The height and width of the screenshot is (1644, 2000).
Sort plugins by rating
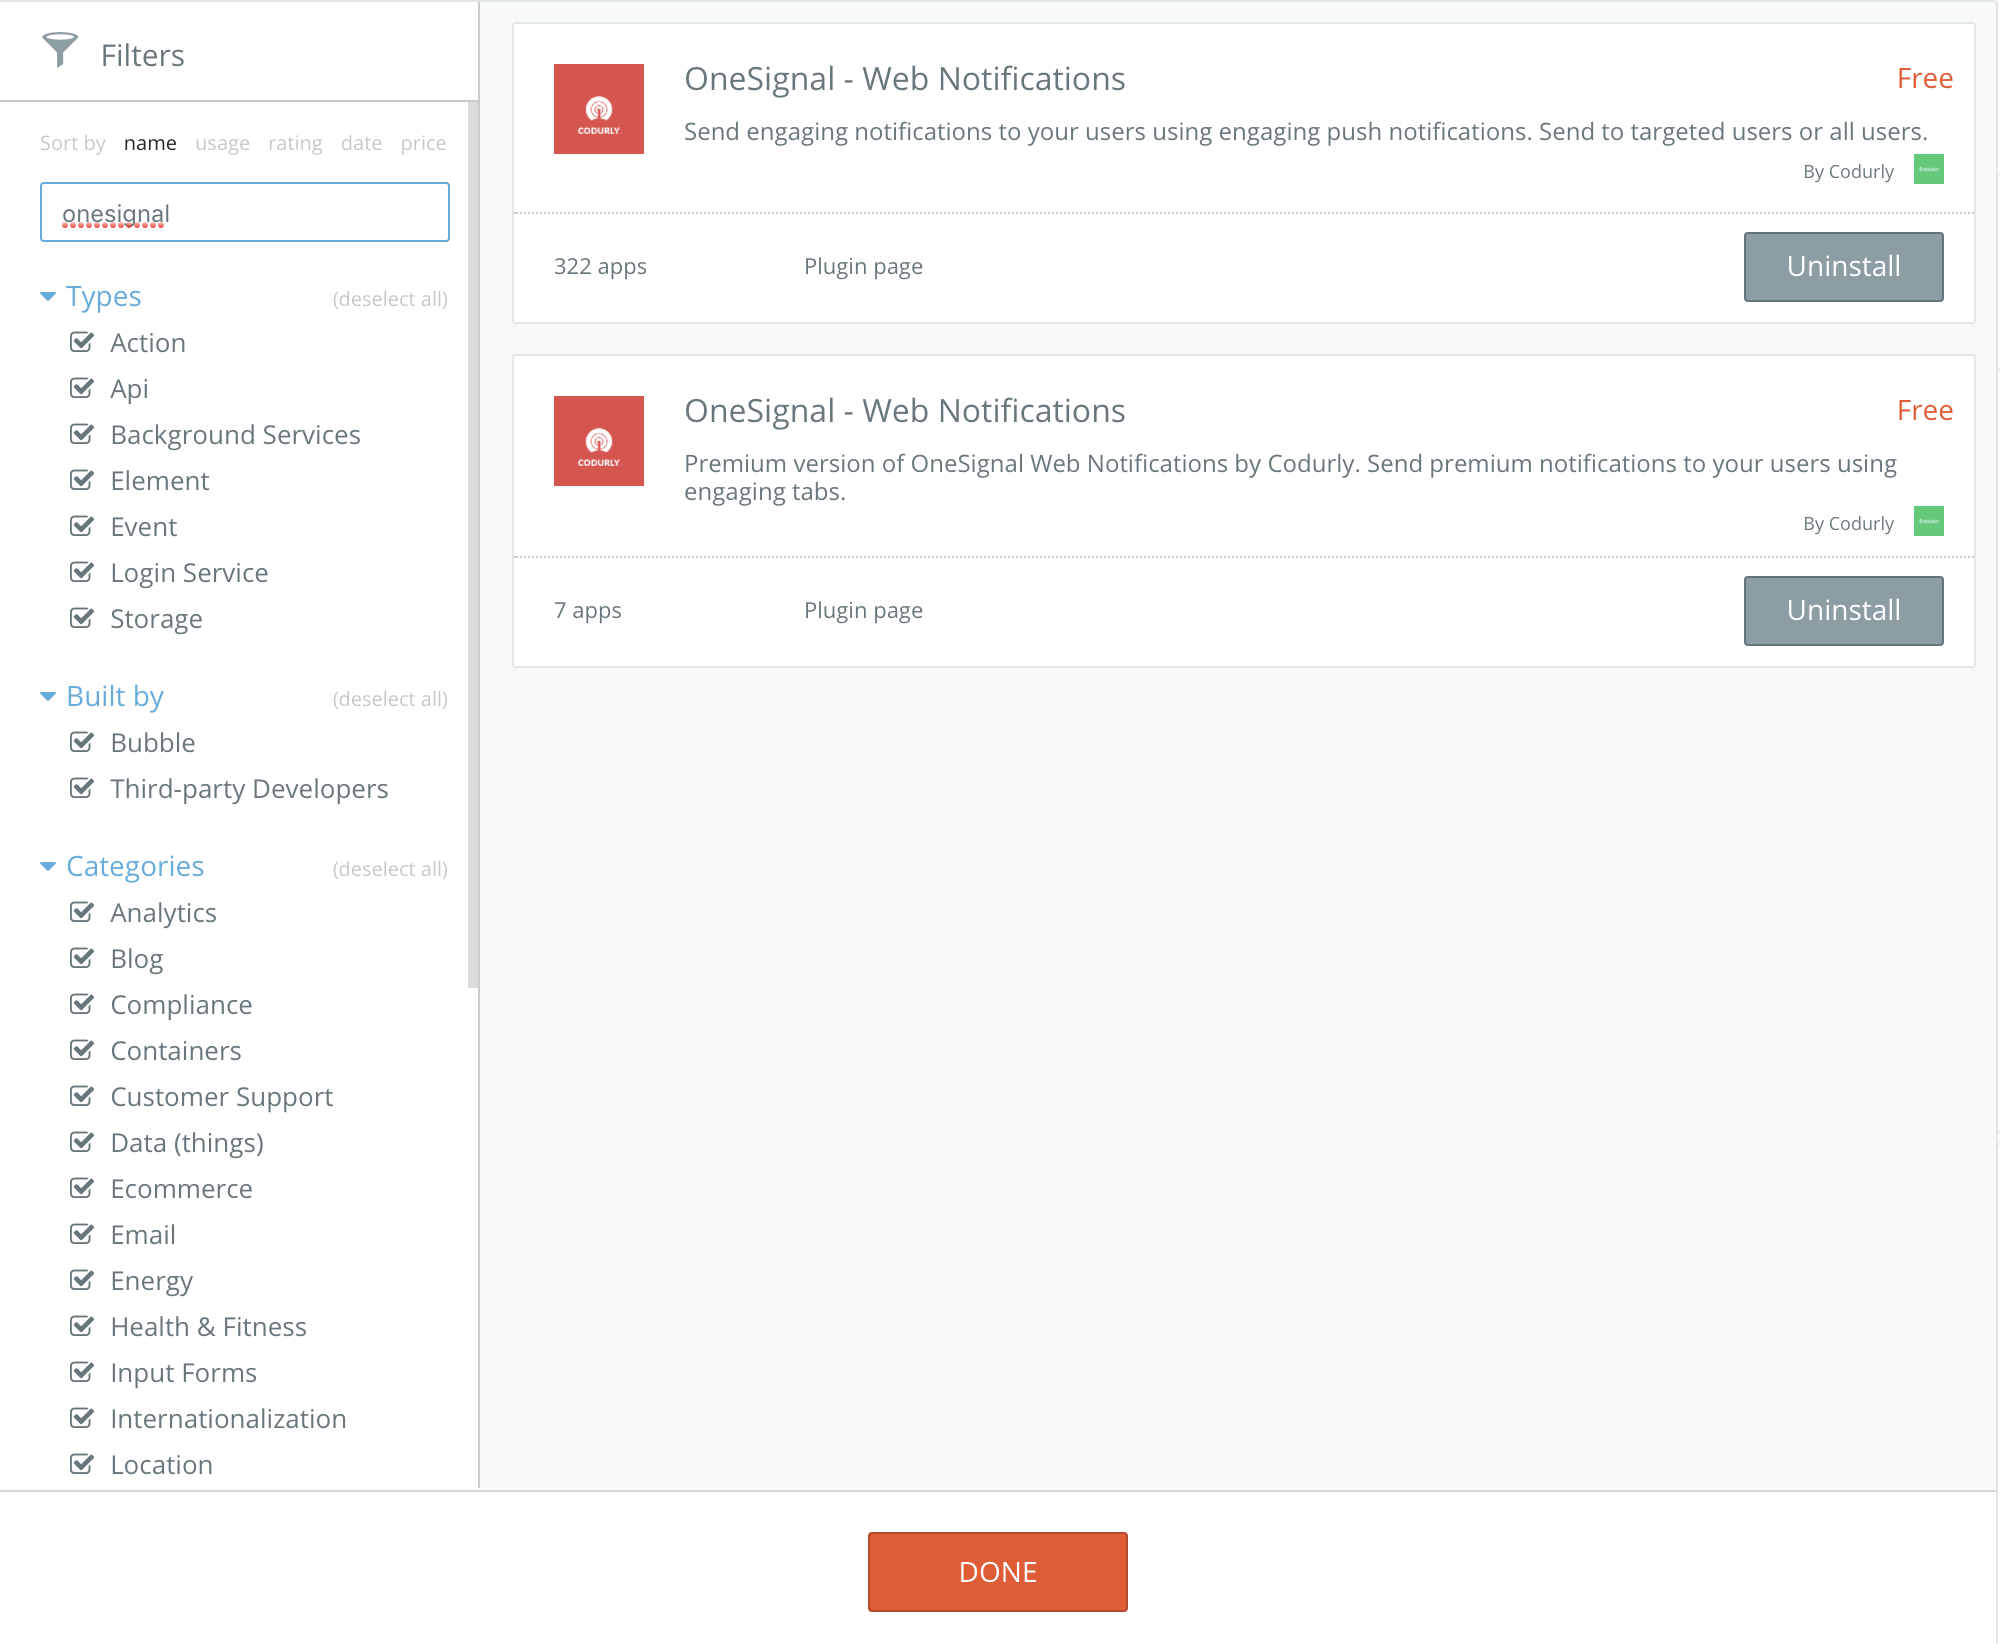click(295, 143)
